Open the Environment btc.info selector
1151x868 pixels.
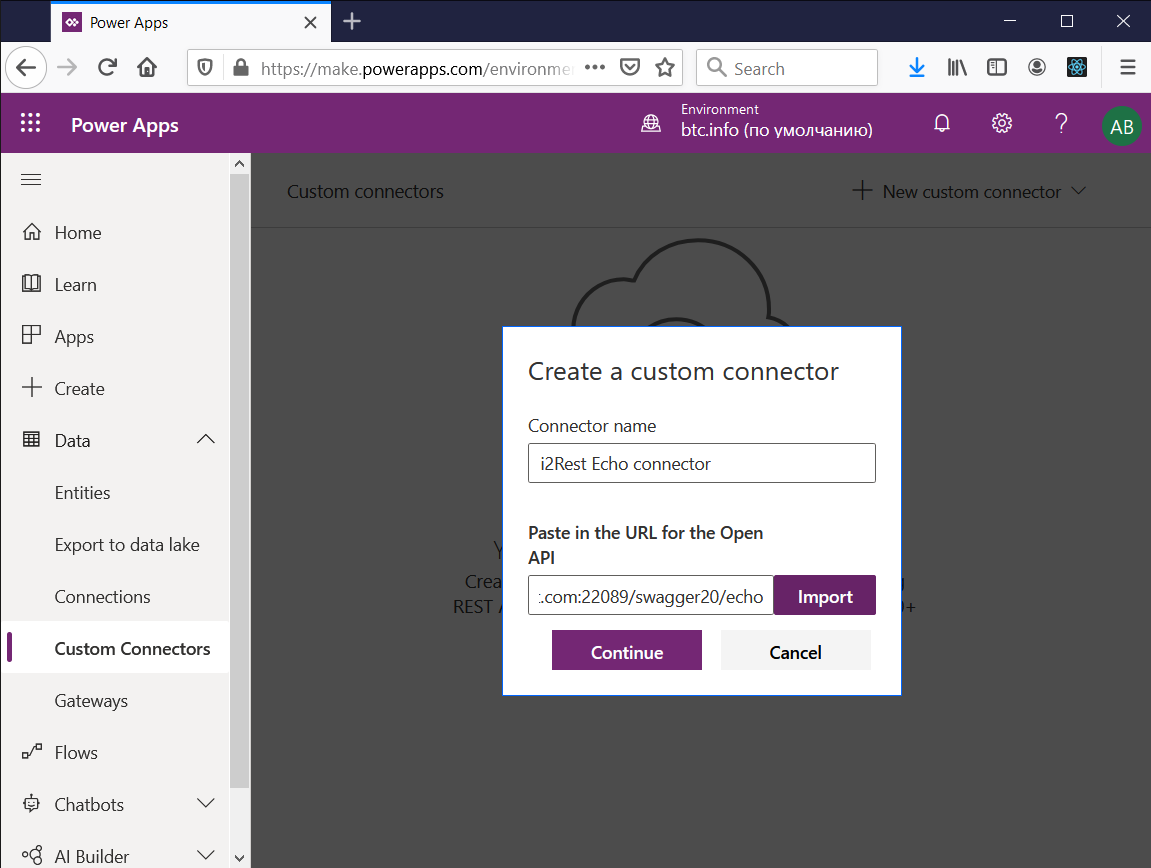tap(777, 121)
